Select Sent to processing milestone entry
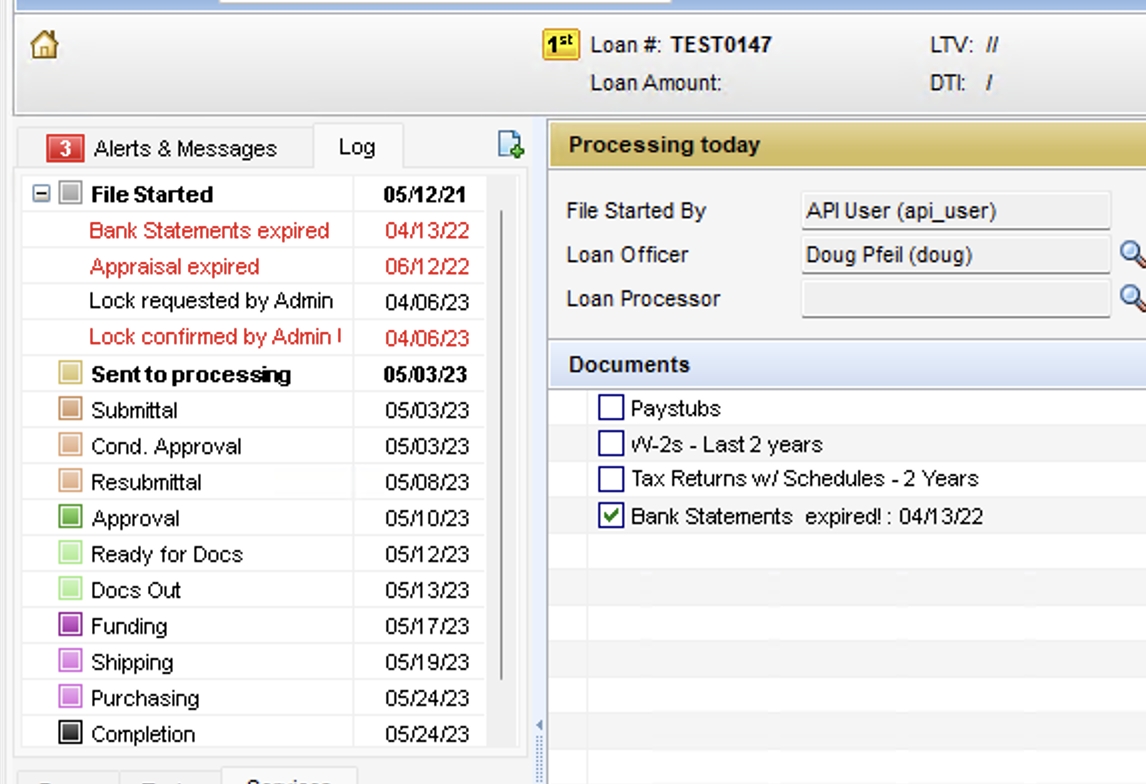The height and width of the screenshot is (784, 1146). coord(190,375)
